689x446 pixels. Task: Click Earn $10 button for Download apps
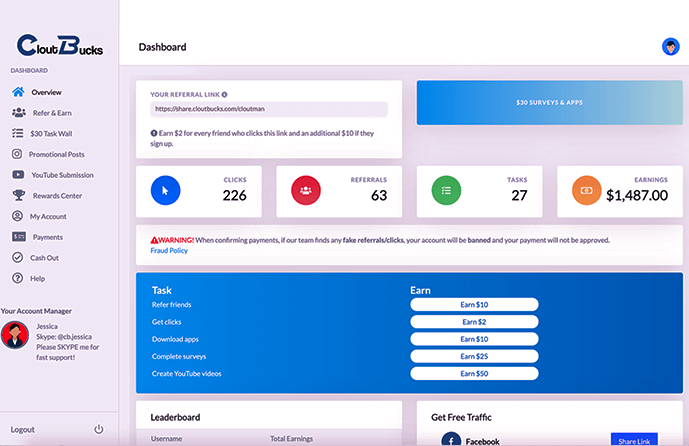[474, 339]
